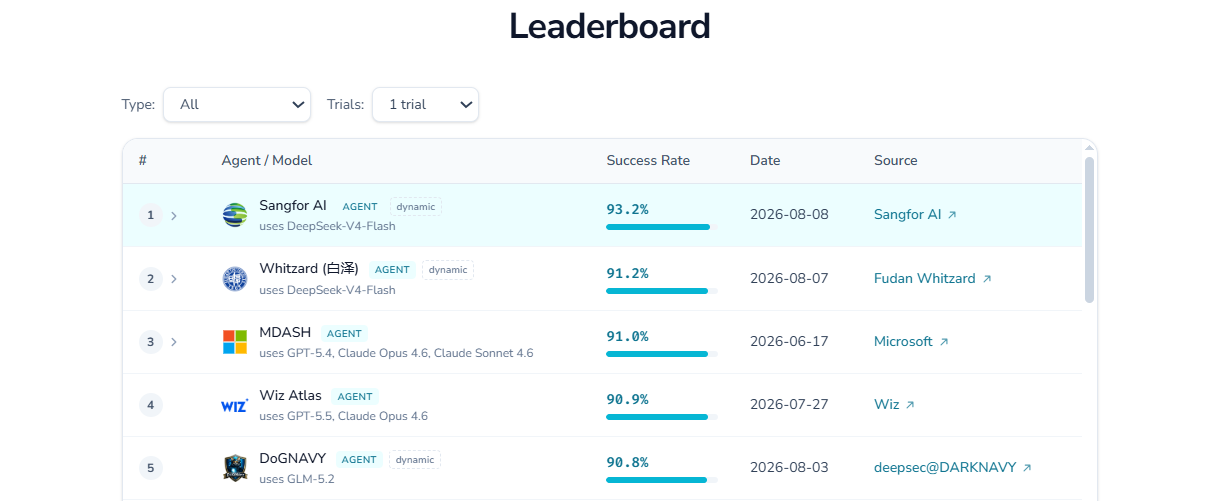
Task: Click the AGENT tag beside DoGNAVY
Action: (359, 459)
